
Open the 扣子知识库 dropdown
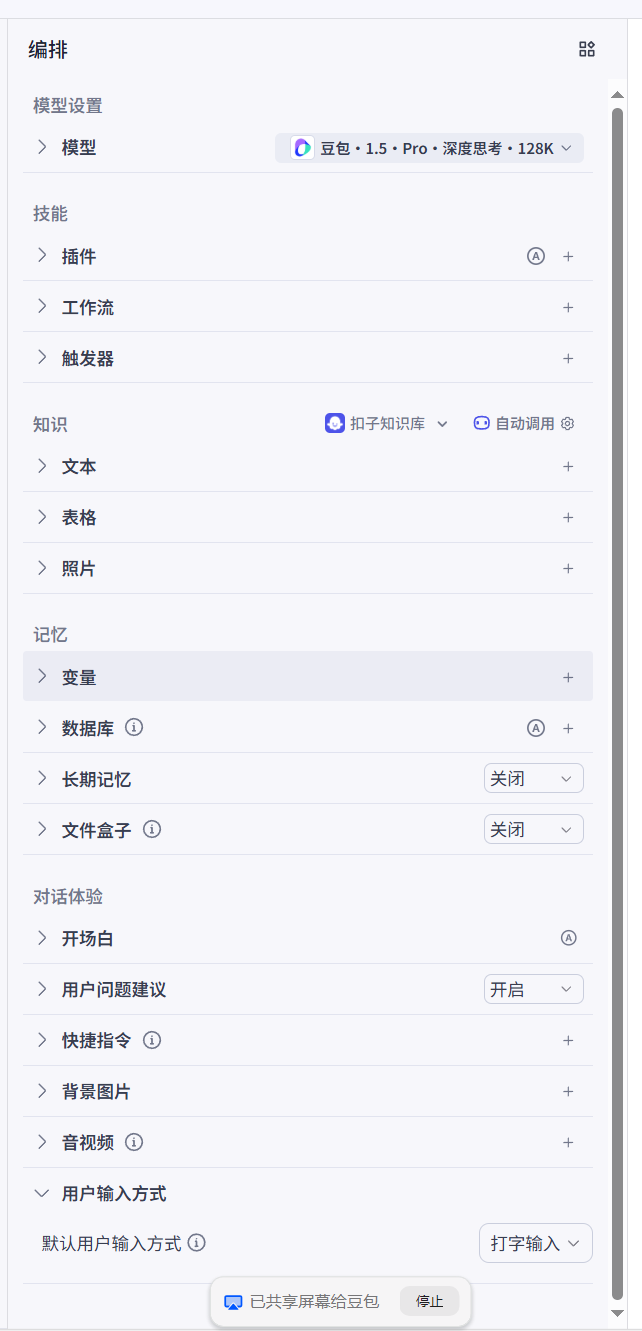[x=387, y=423]
